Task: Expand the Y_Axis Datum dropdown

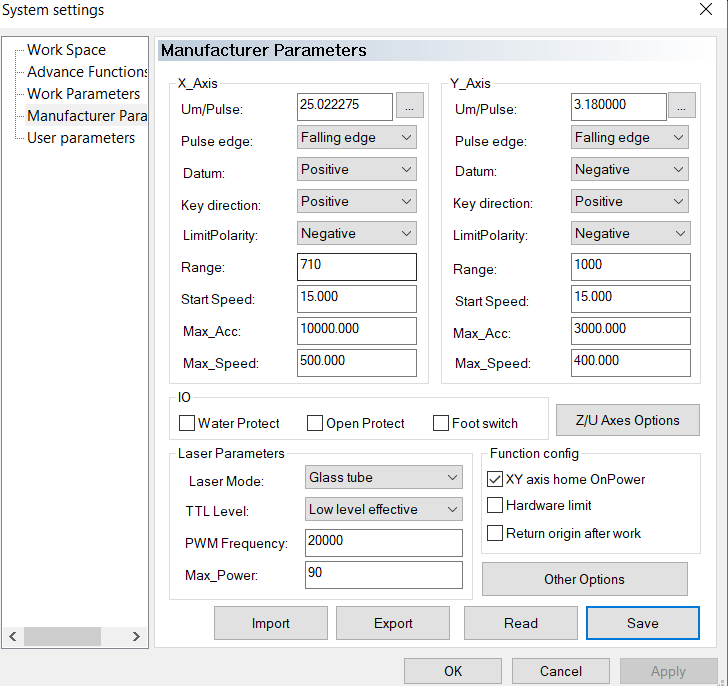Action: (630, 170)
